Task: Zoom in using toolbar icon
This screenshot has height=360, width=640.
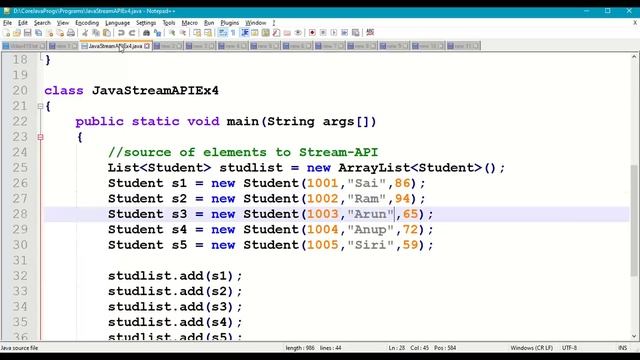Action: (172, 32)
